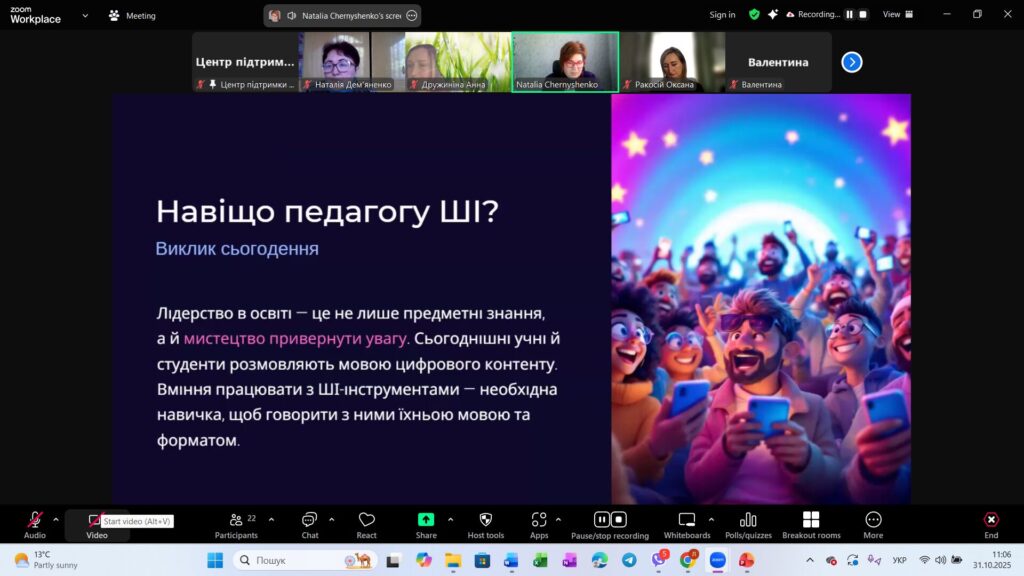Open the View layout menu
1024x576 pixels.
point(898,14)
